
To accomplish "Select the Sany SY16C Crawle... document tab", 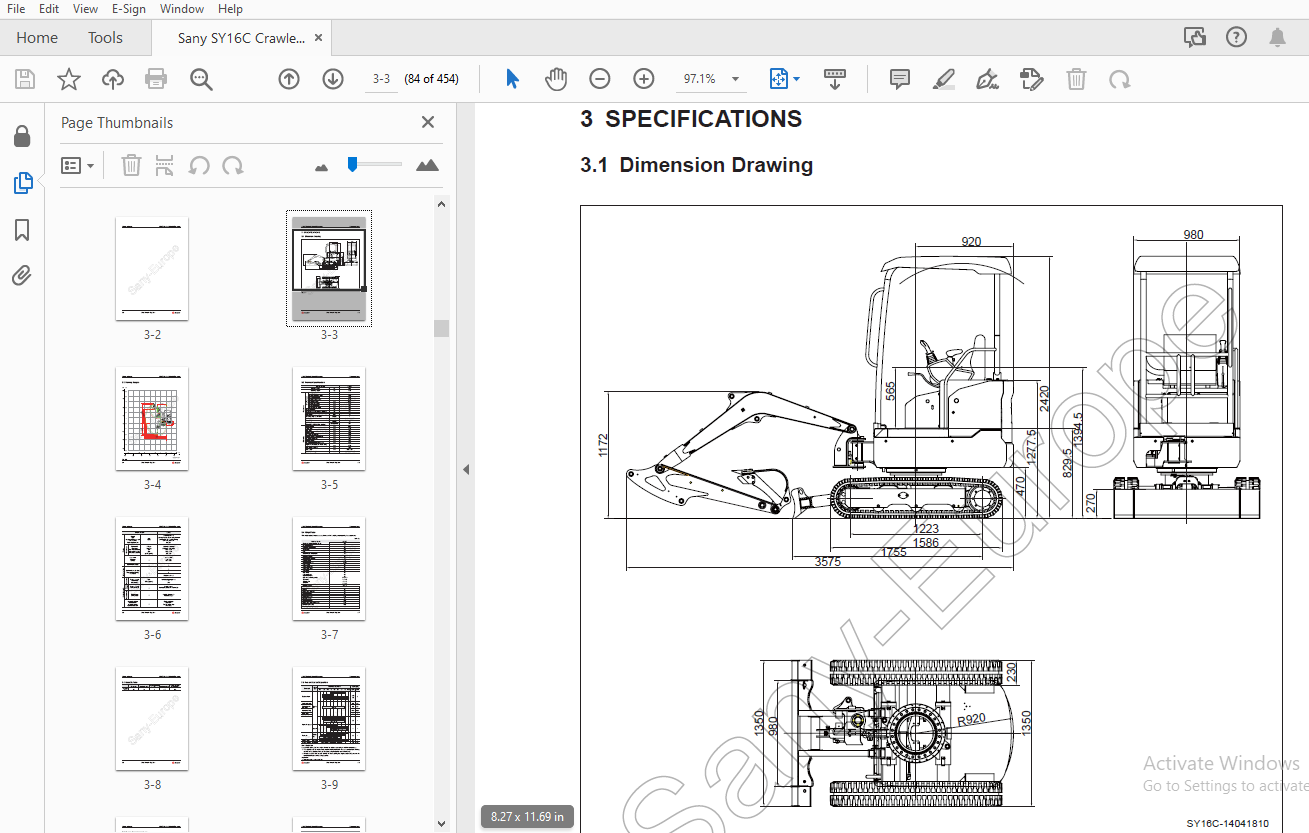I will click(x=241, y=38).
